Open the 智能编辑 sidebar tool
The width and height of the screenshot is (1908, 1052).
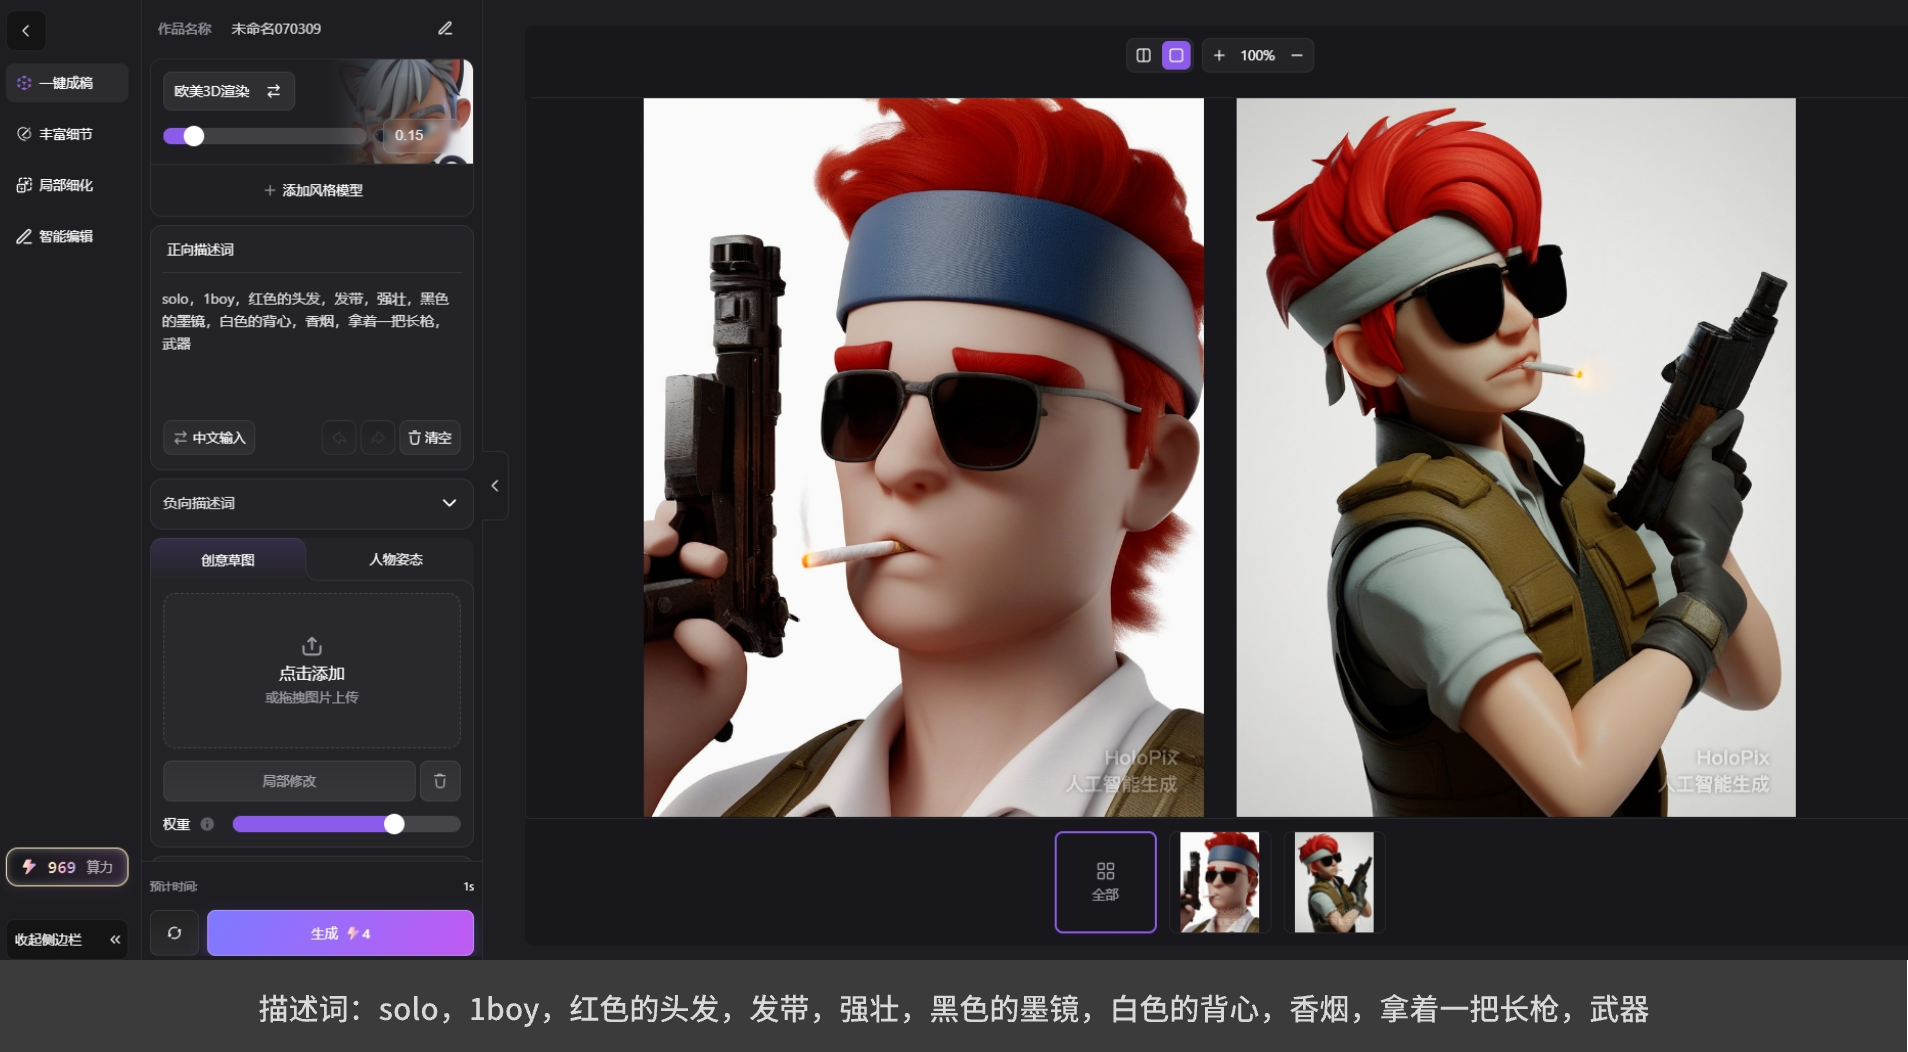pyautogui.click(x=67, y=236)
